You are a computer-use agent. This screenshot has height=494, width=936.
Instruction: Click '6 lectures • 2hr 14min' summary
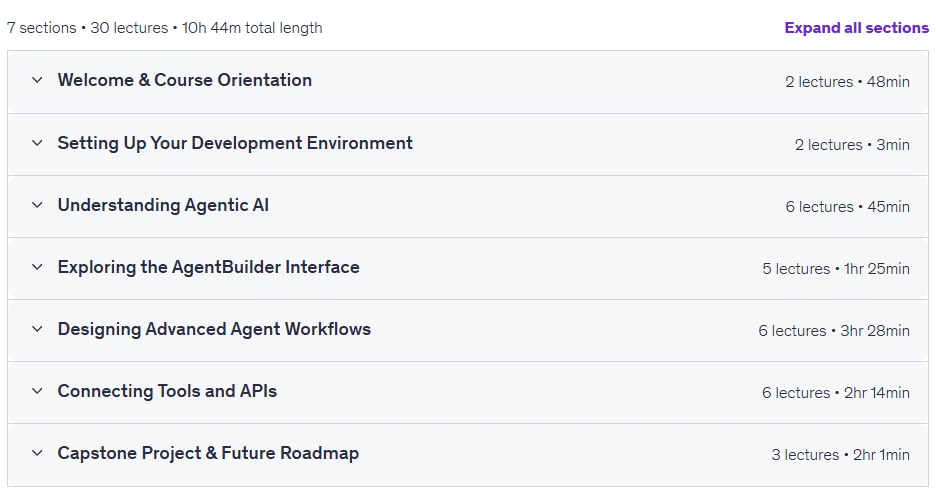836,393
